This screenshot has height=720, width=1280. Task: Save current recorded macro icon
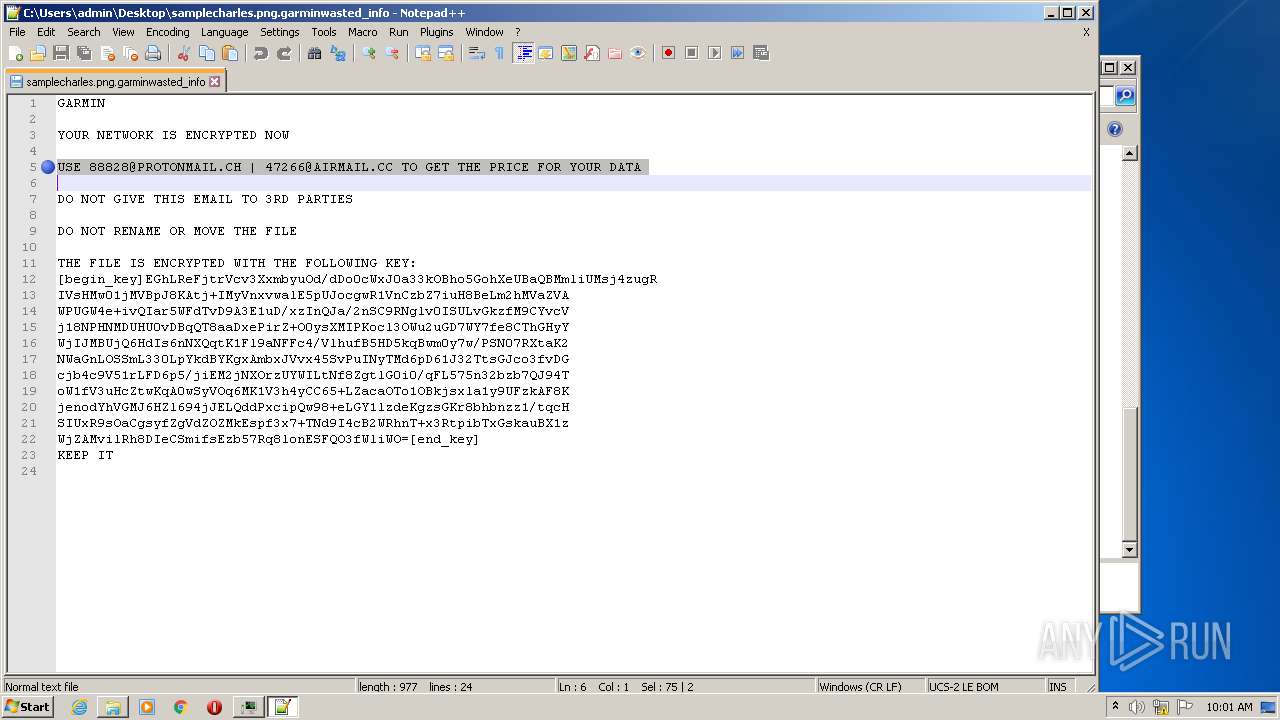[x=760, y=53]
